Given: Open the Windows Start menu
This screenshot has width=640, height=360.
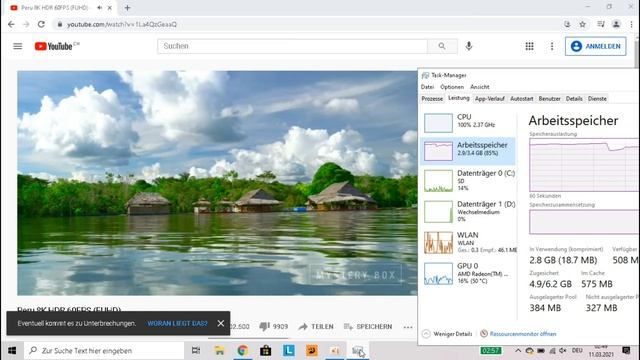Looking at the screenshot, I should 12,351.
